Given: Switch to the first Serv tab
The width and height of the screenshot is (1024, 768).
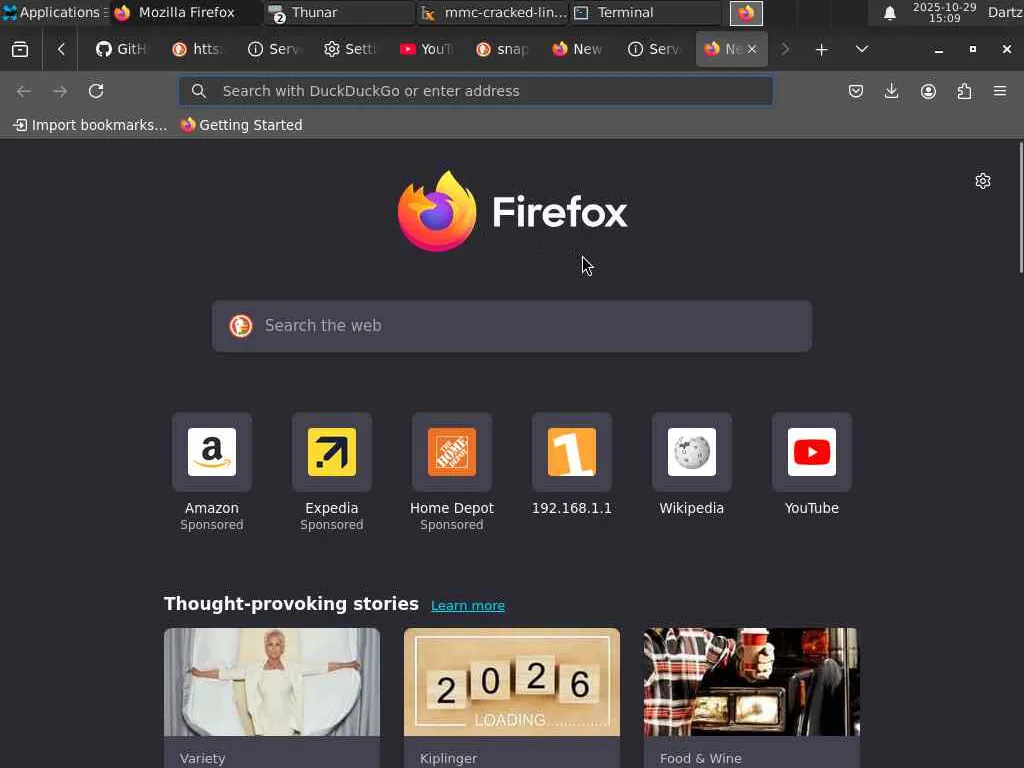Looking at the screenshot, I should [274, 49].
